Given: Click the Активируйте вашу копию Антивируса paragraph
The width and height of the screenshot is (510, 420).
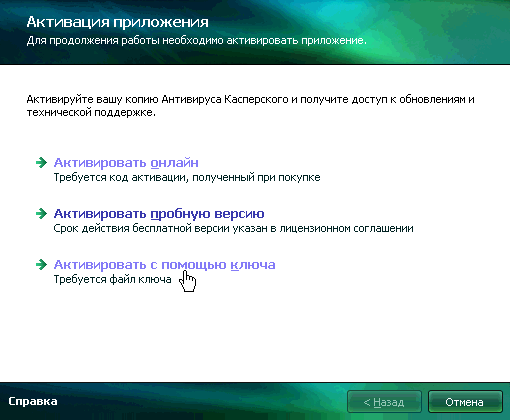Looking at the screenshot, I should coord(250,106).
